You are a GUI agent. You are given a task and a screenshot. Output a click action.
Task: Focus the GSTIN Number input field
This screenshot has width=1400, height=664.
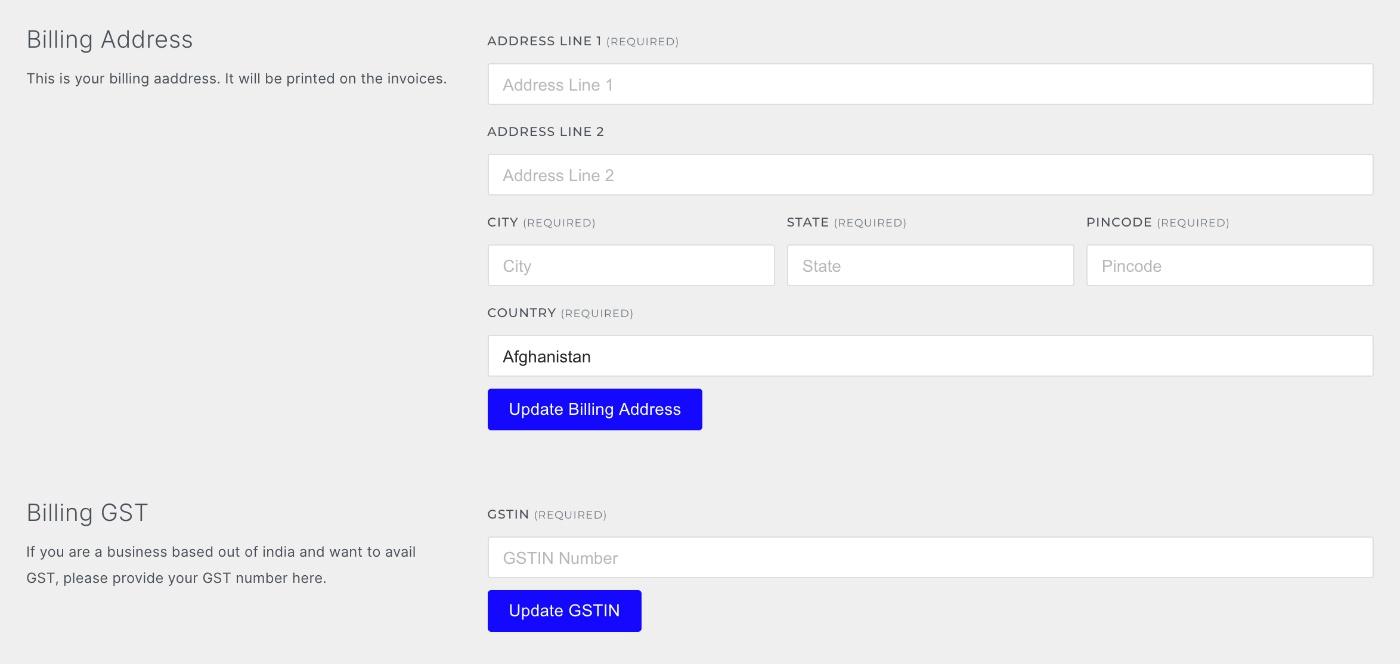pos(930,557)
